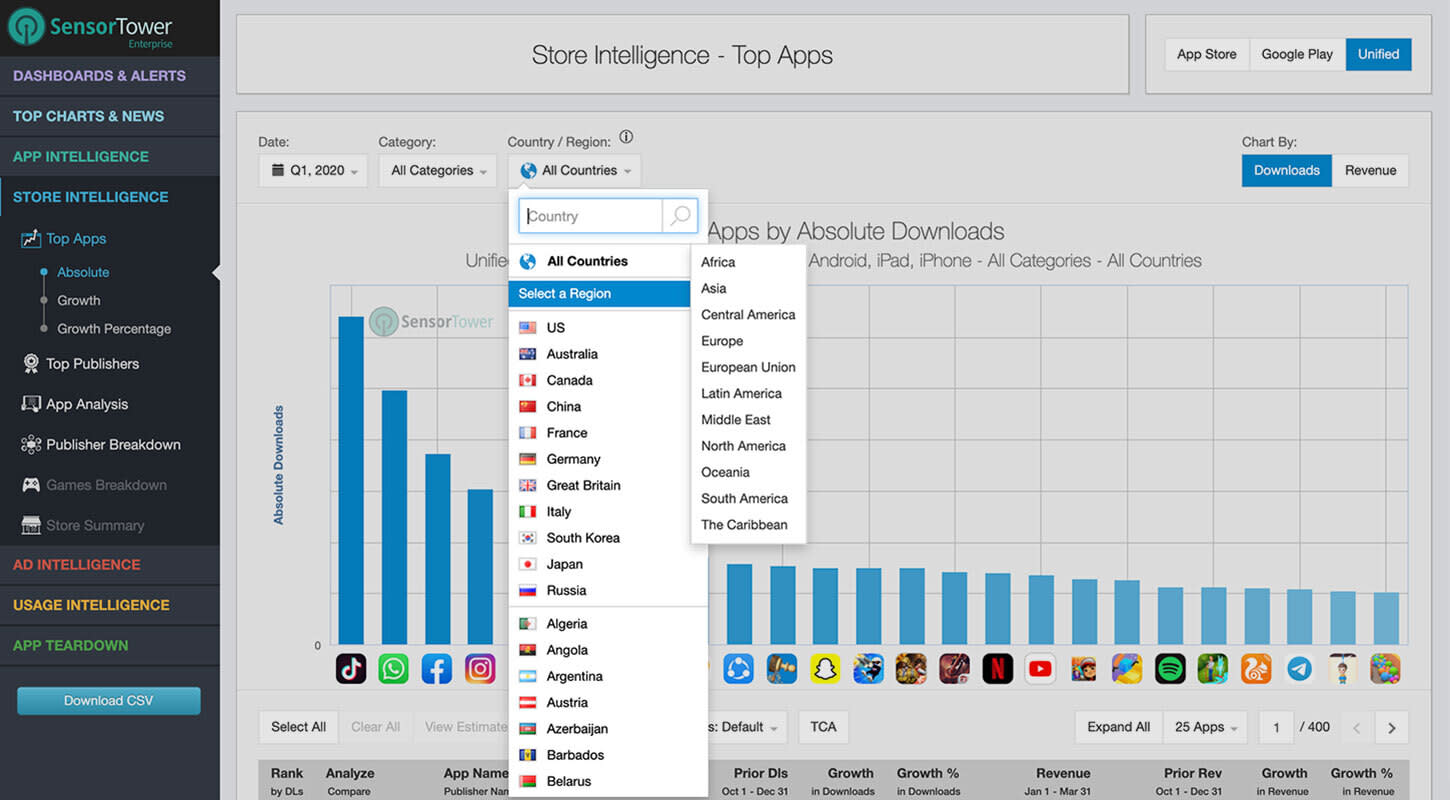This screenshot has width=1450, height=800.
Task: Click the magnifier icon in the Country search box
Action: point(680,216)
